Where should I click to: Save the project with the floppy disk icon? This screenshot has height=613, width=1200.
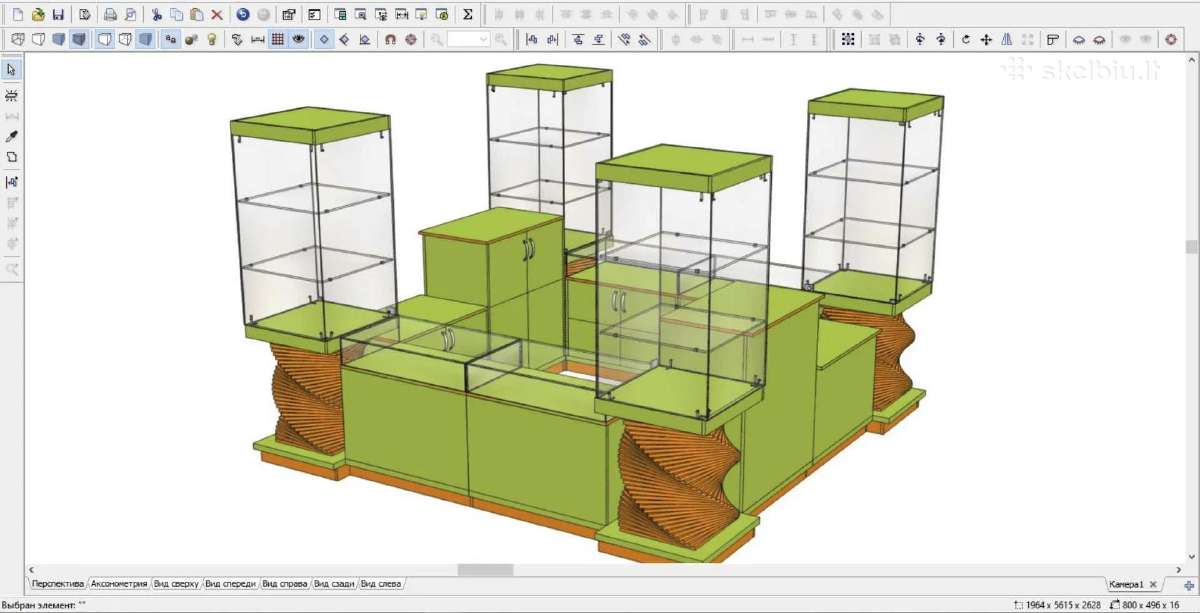(58, 15)
